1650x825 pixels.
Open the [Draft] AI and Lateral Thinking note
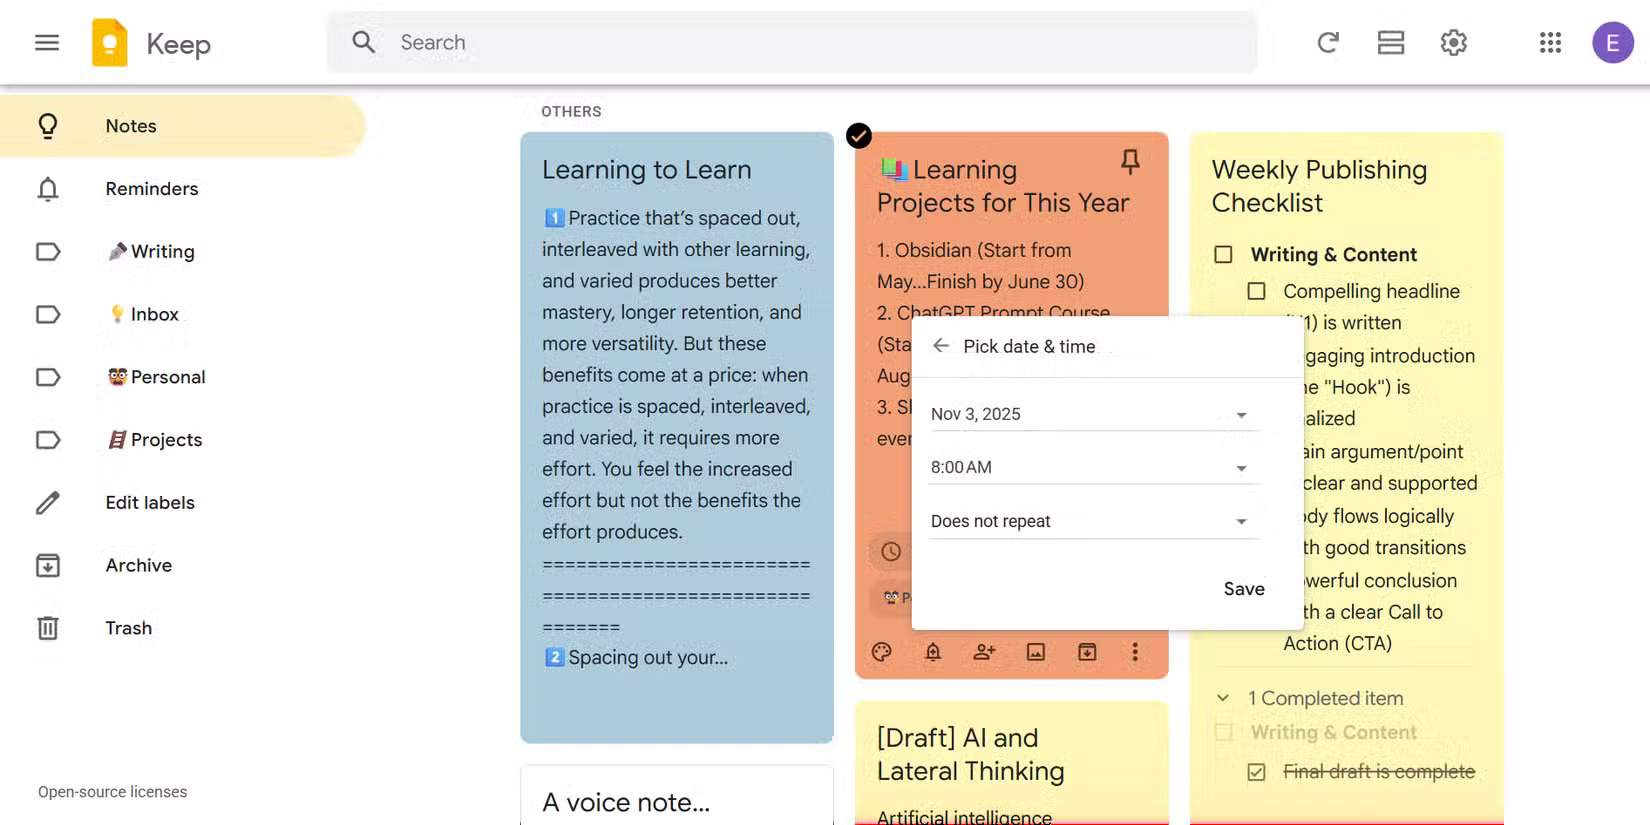click(x=1012, y=762)
